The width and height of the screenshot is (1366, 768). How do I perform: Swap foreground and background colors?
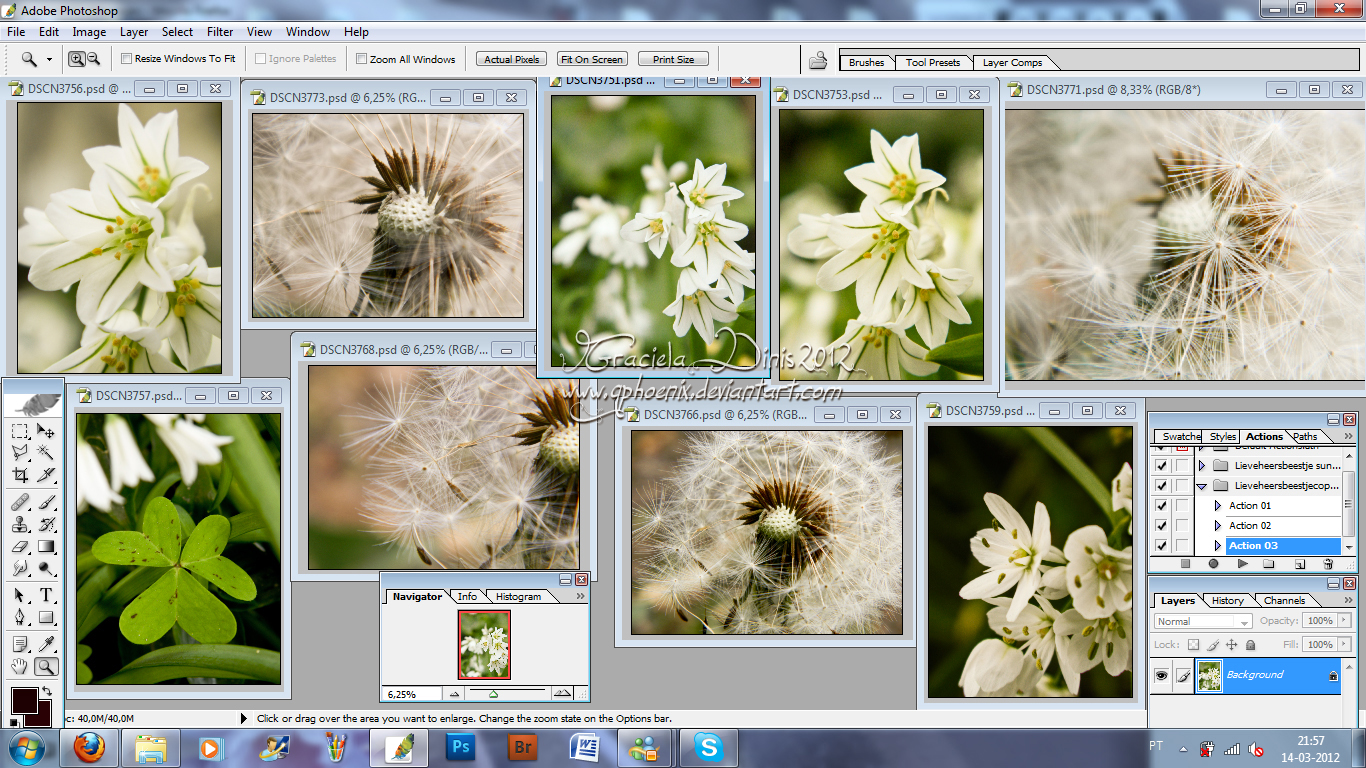click(46, 691)
